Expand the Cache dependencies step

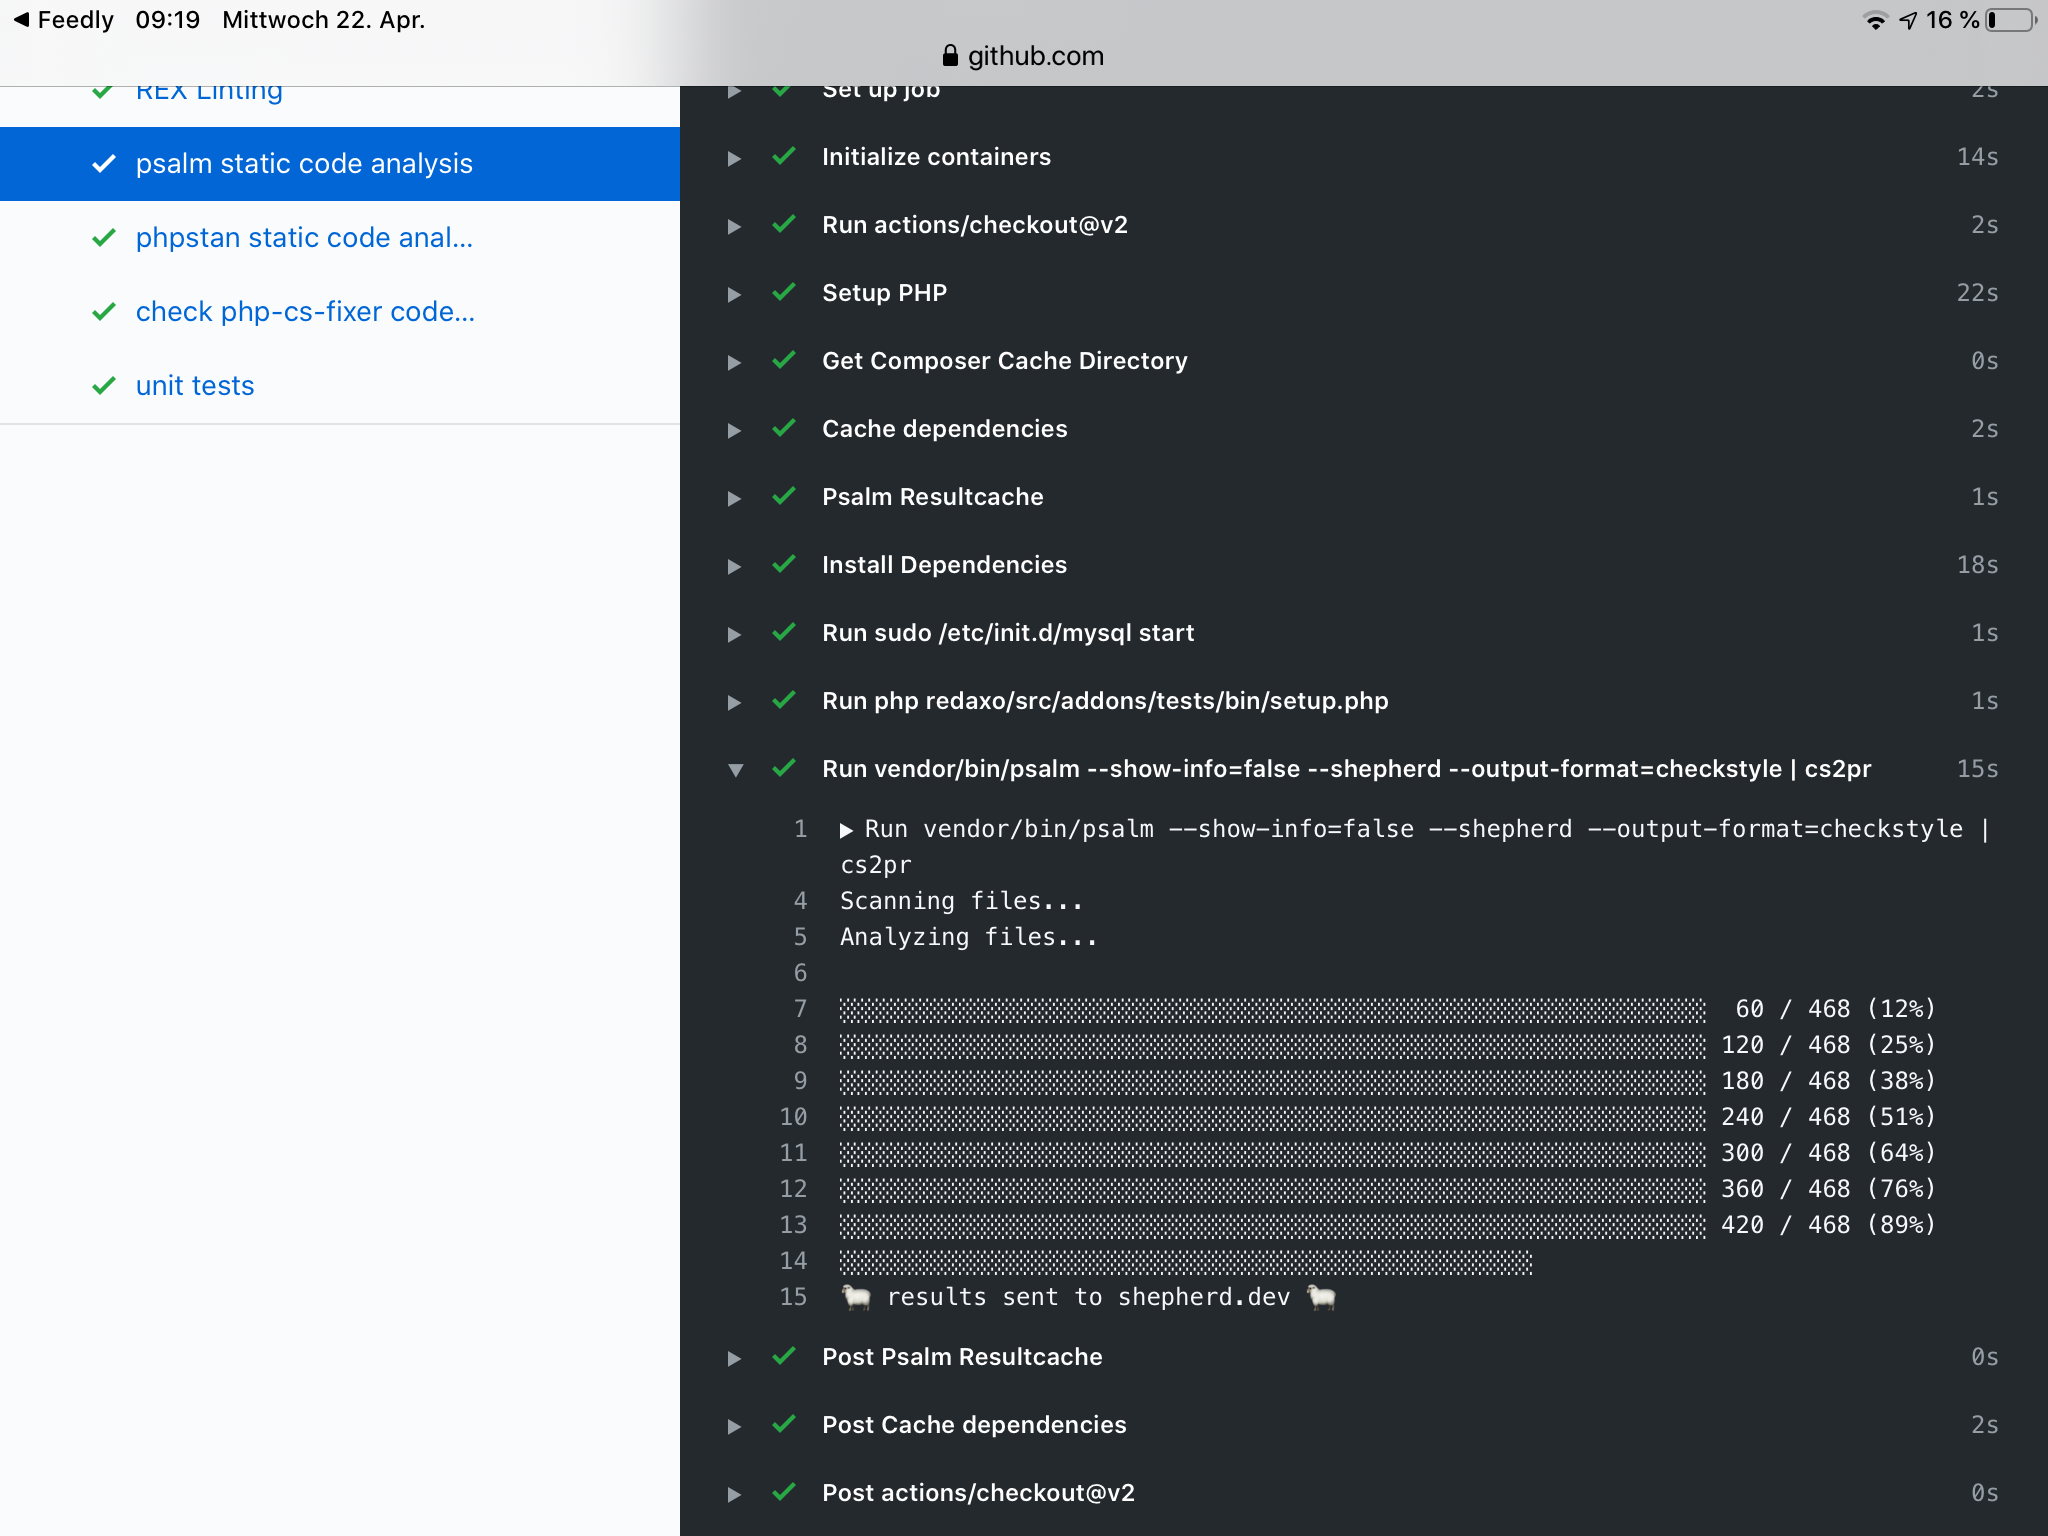pos(735,429)
